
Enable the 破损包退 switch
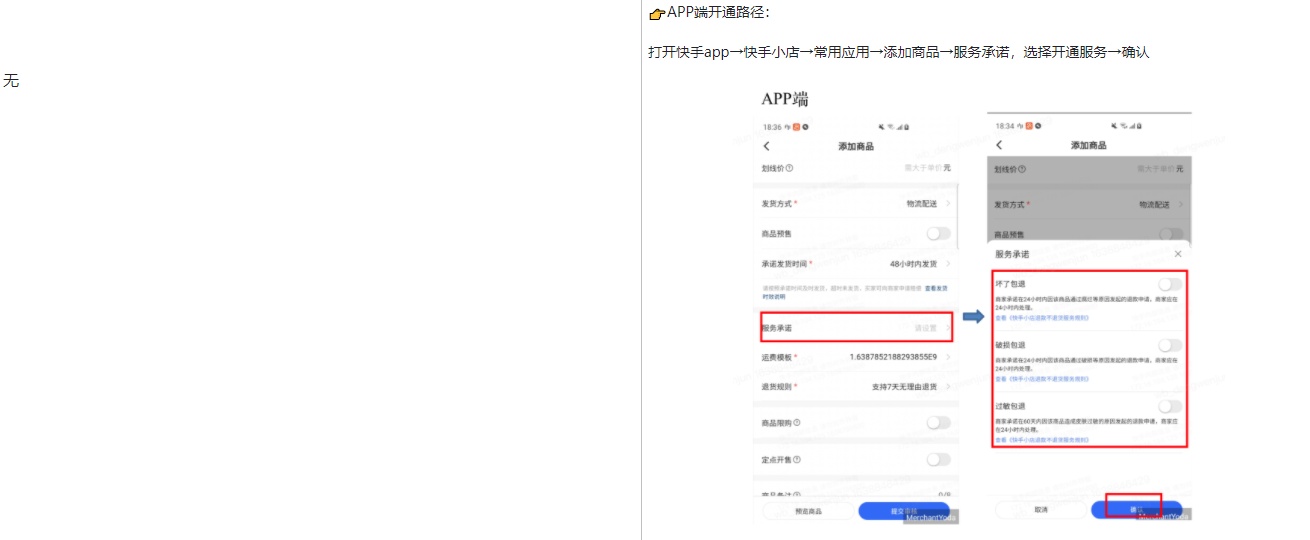click(x=1170, y=345)
